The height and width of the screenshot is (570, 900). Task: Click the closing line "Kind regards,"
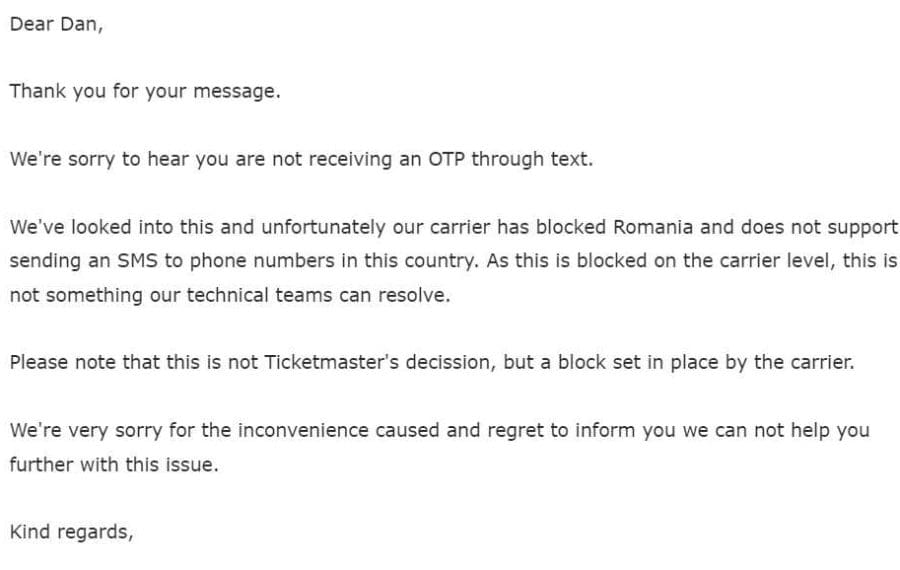[x=72, y=533]
